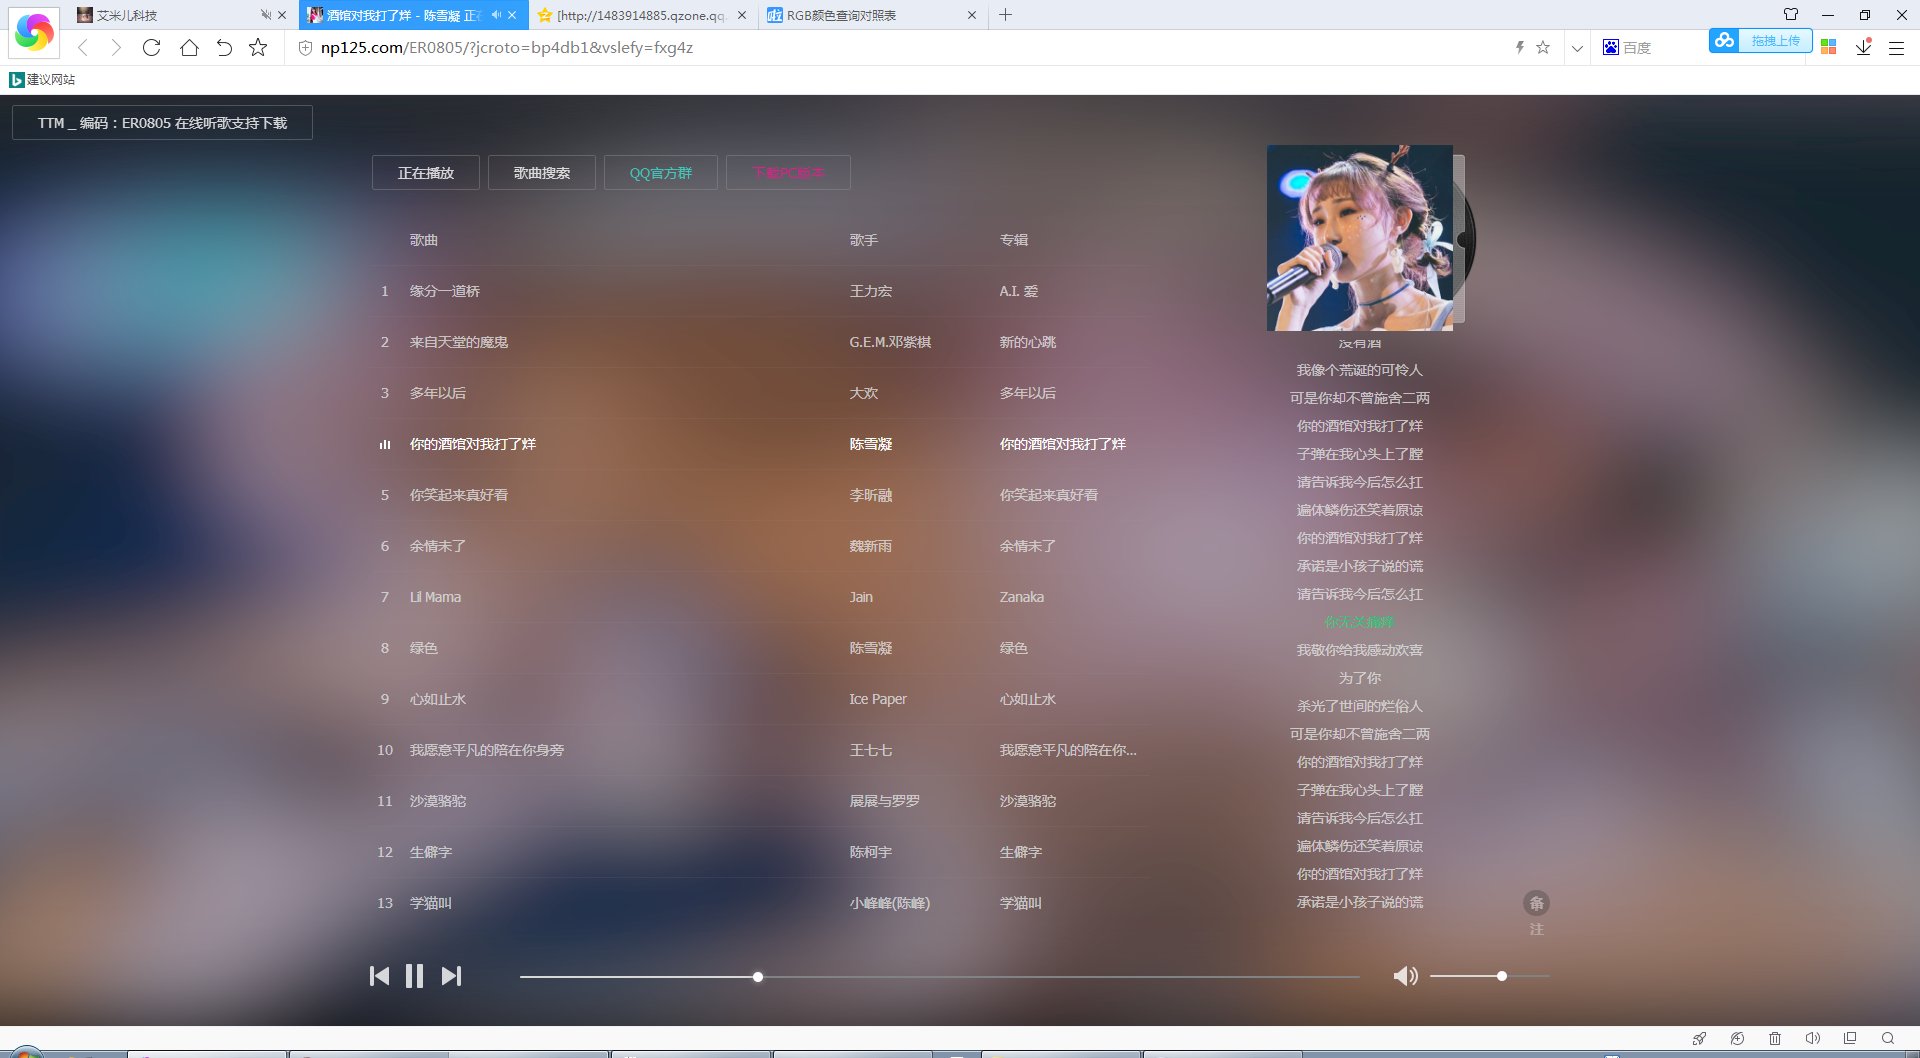Go back to the previous track
Image resolution: width=1920 pixels, height=1058 pixels.
380,976
